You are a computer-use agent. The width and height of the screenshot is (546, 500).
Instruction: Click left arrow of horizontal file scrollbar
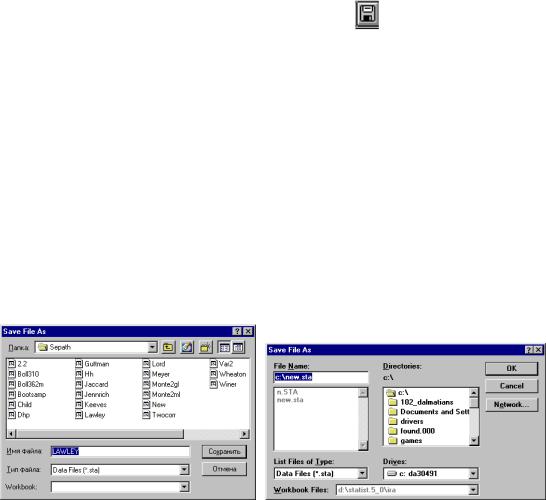point(11,434)
